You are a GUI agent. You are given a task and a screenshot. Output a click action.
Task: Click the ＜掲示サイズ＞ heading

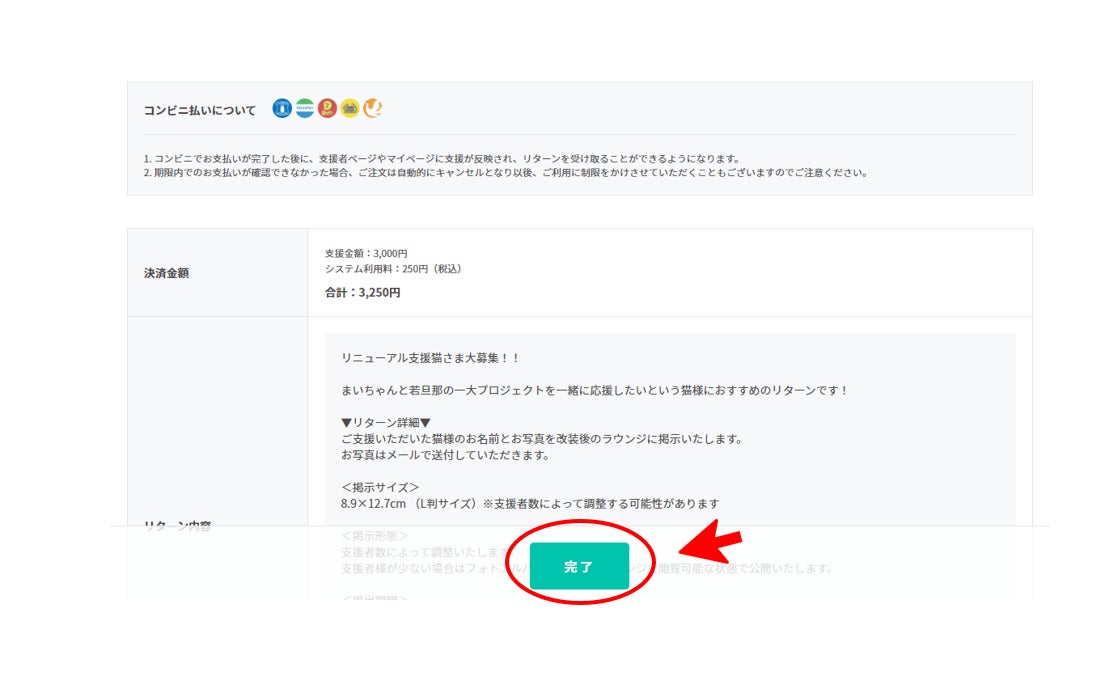[380, 487]
